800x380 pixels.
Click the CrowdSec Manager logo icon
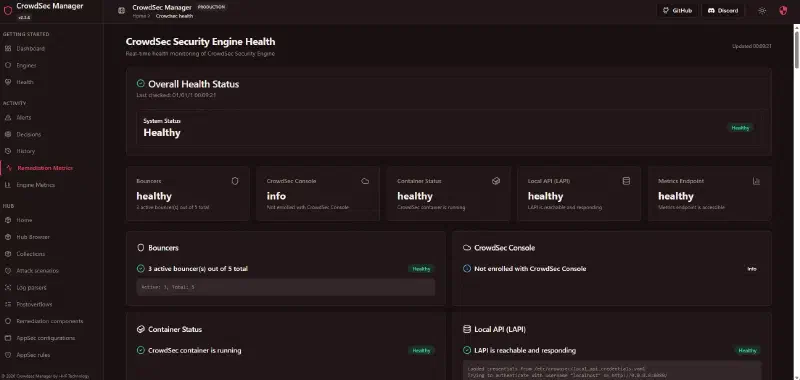coord(8,10)
